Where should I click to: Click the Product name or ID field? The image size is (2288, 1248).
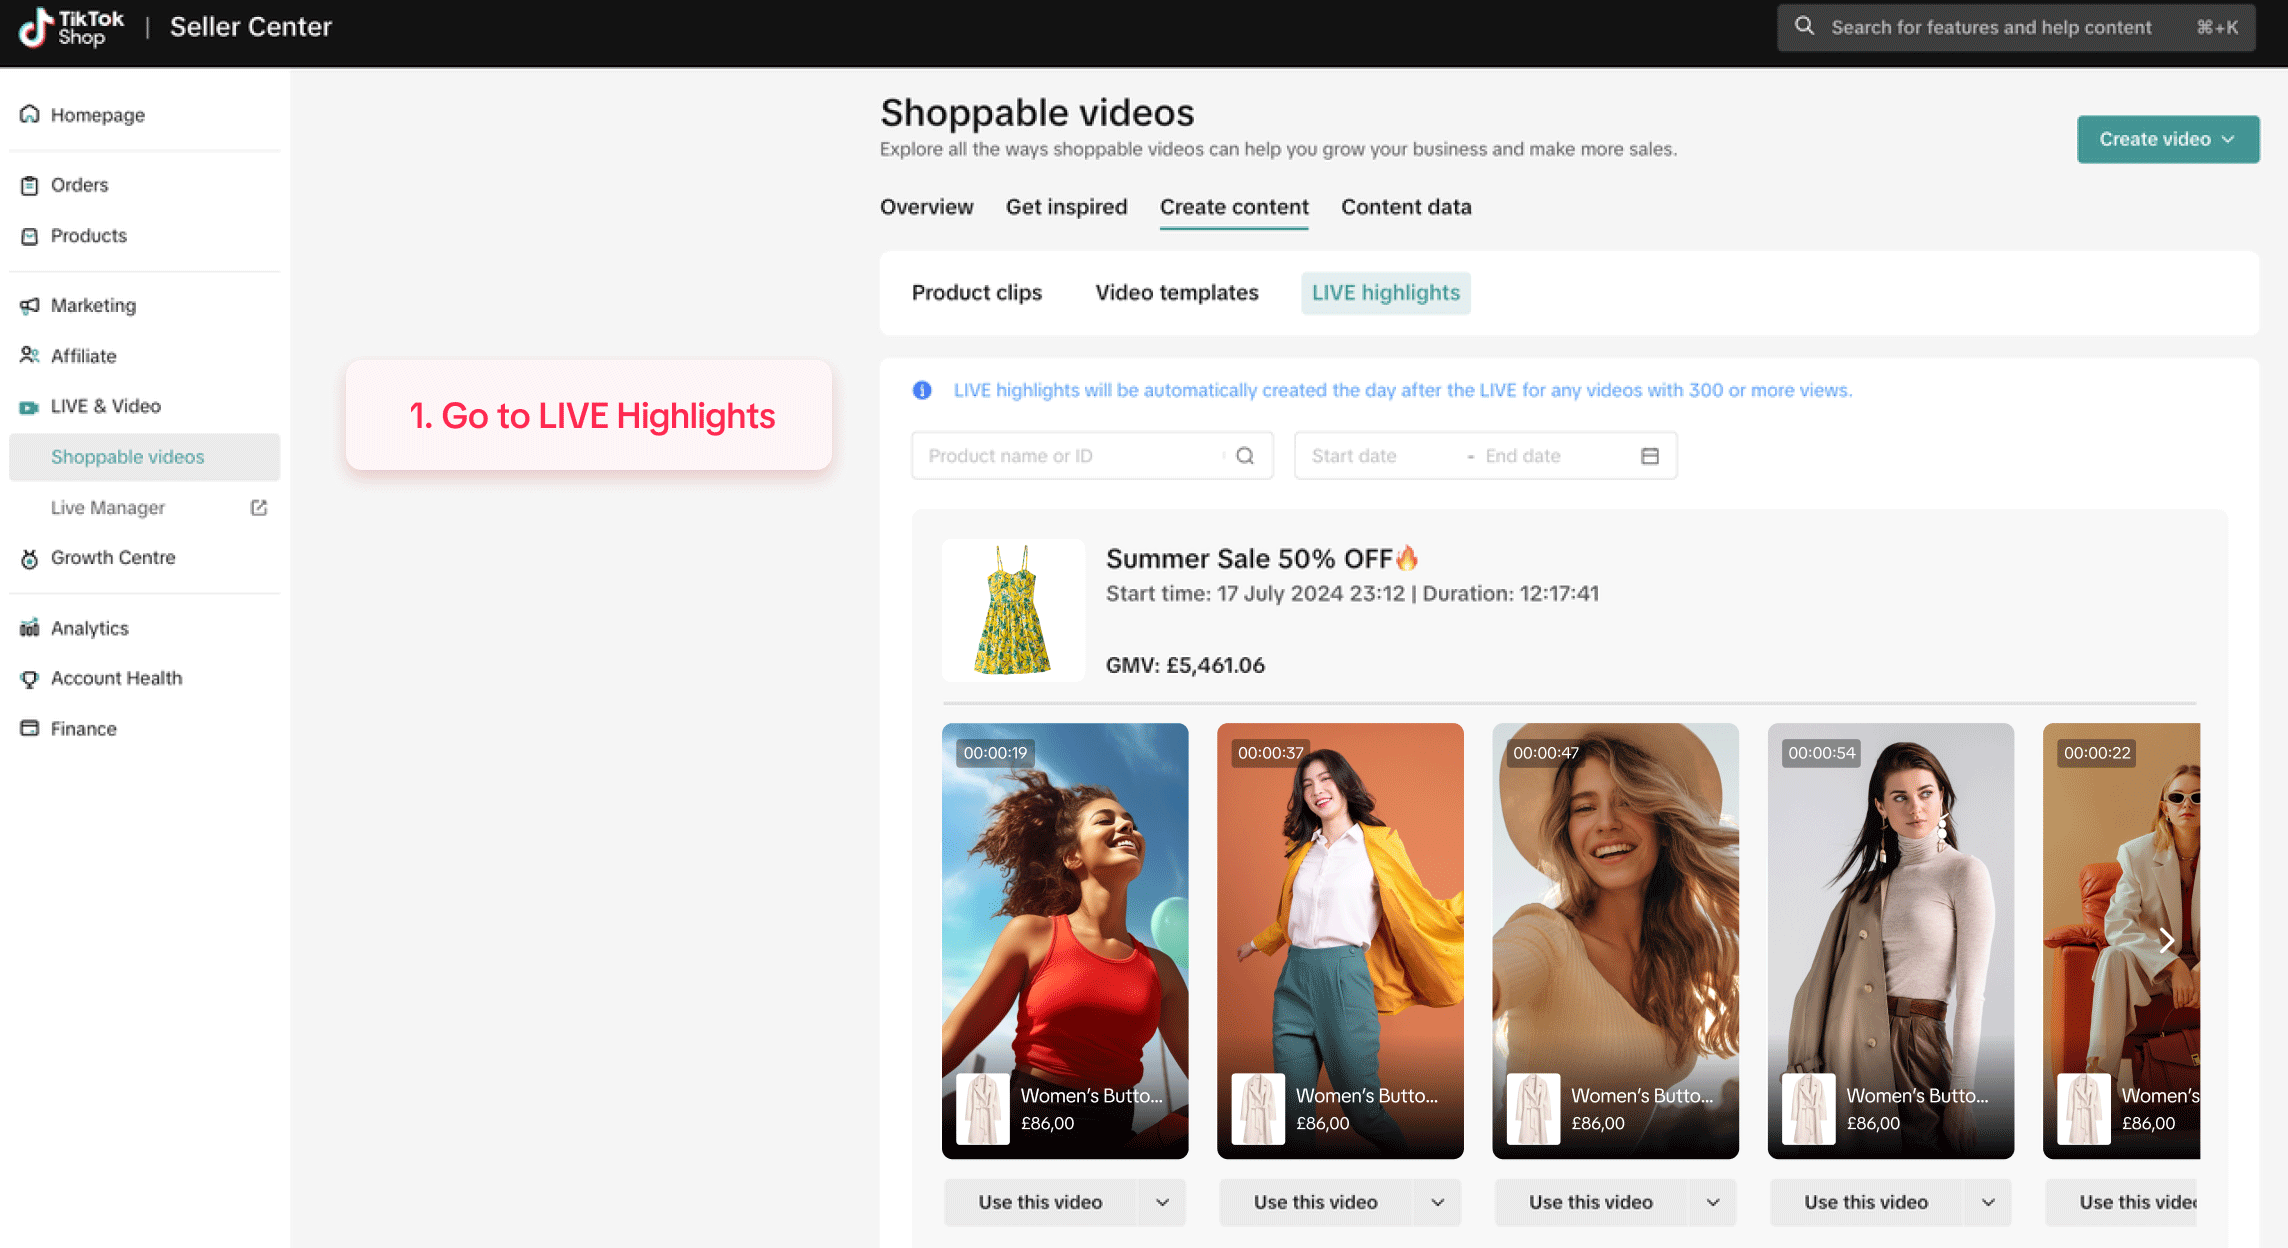tap(1092, 456)
